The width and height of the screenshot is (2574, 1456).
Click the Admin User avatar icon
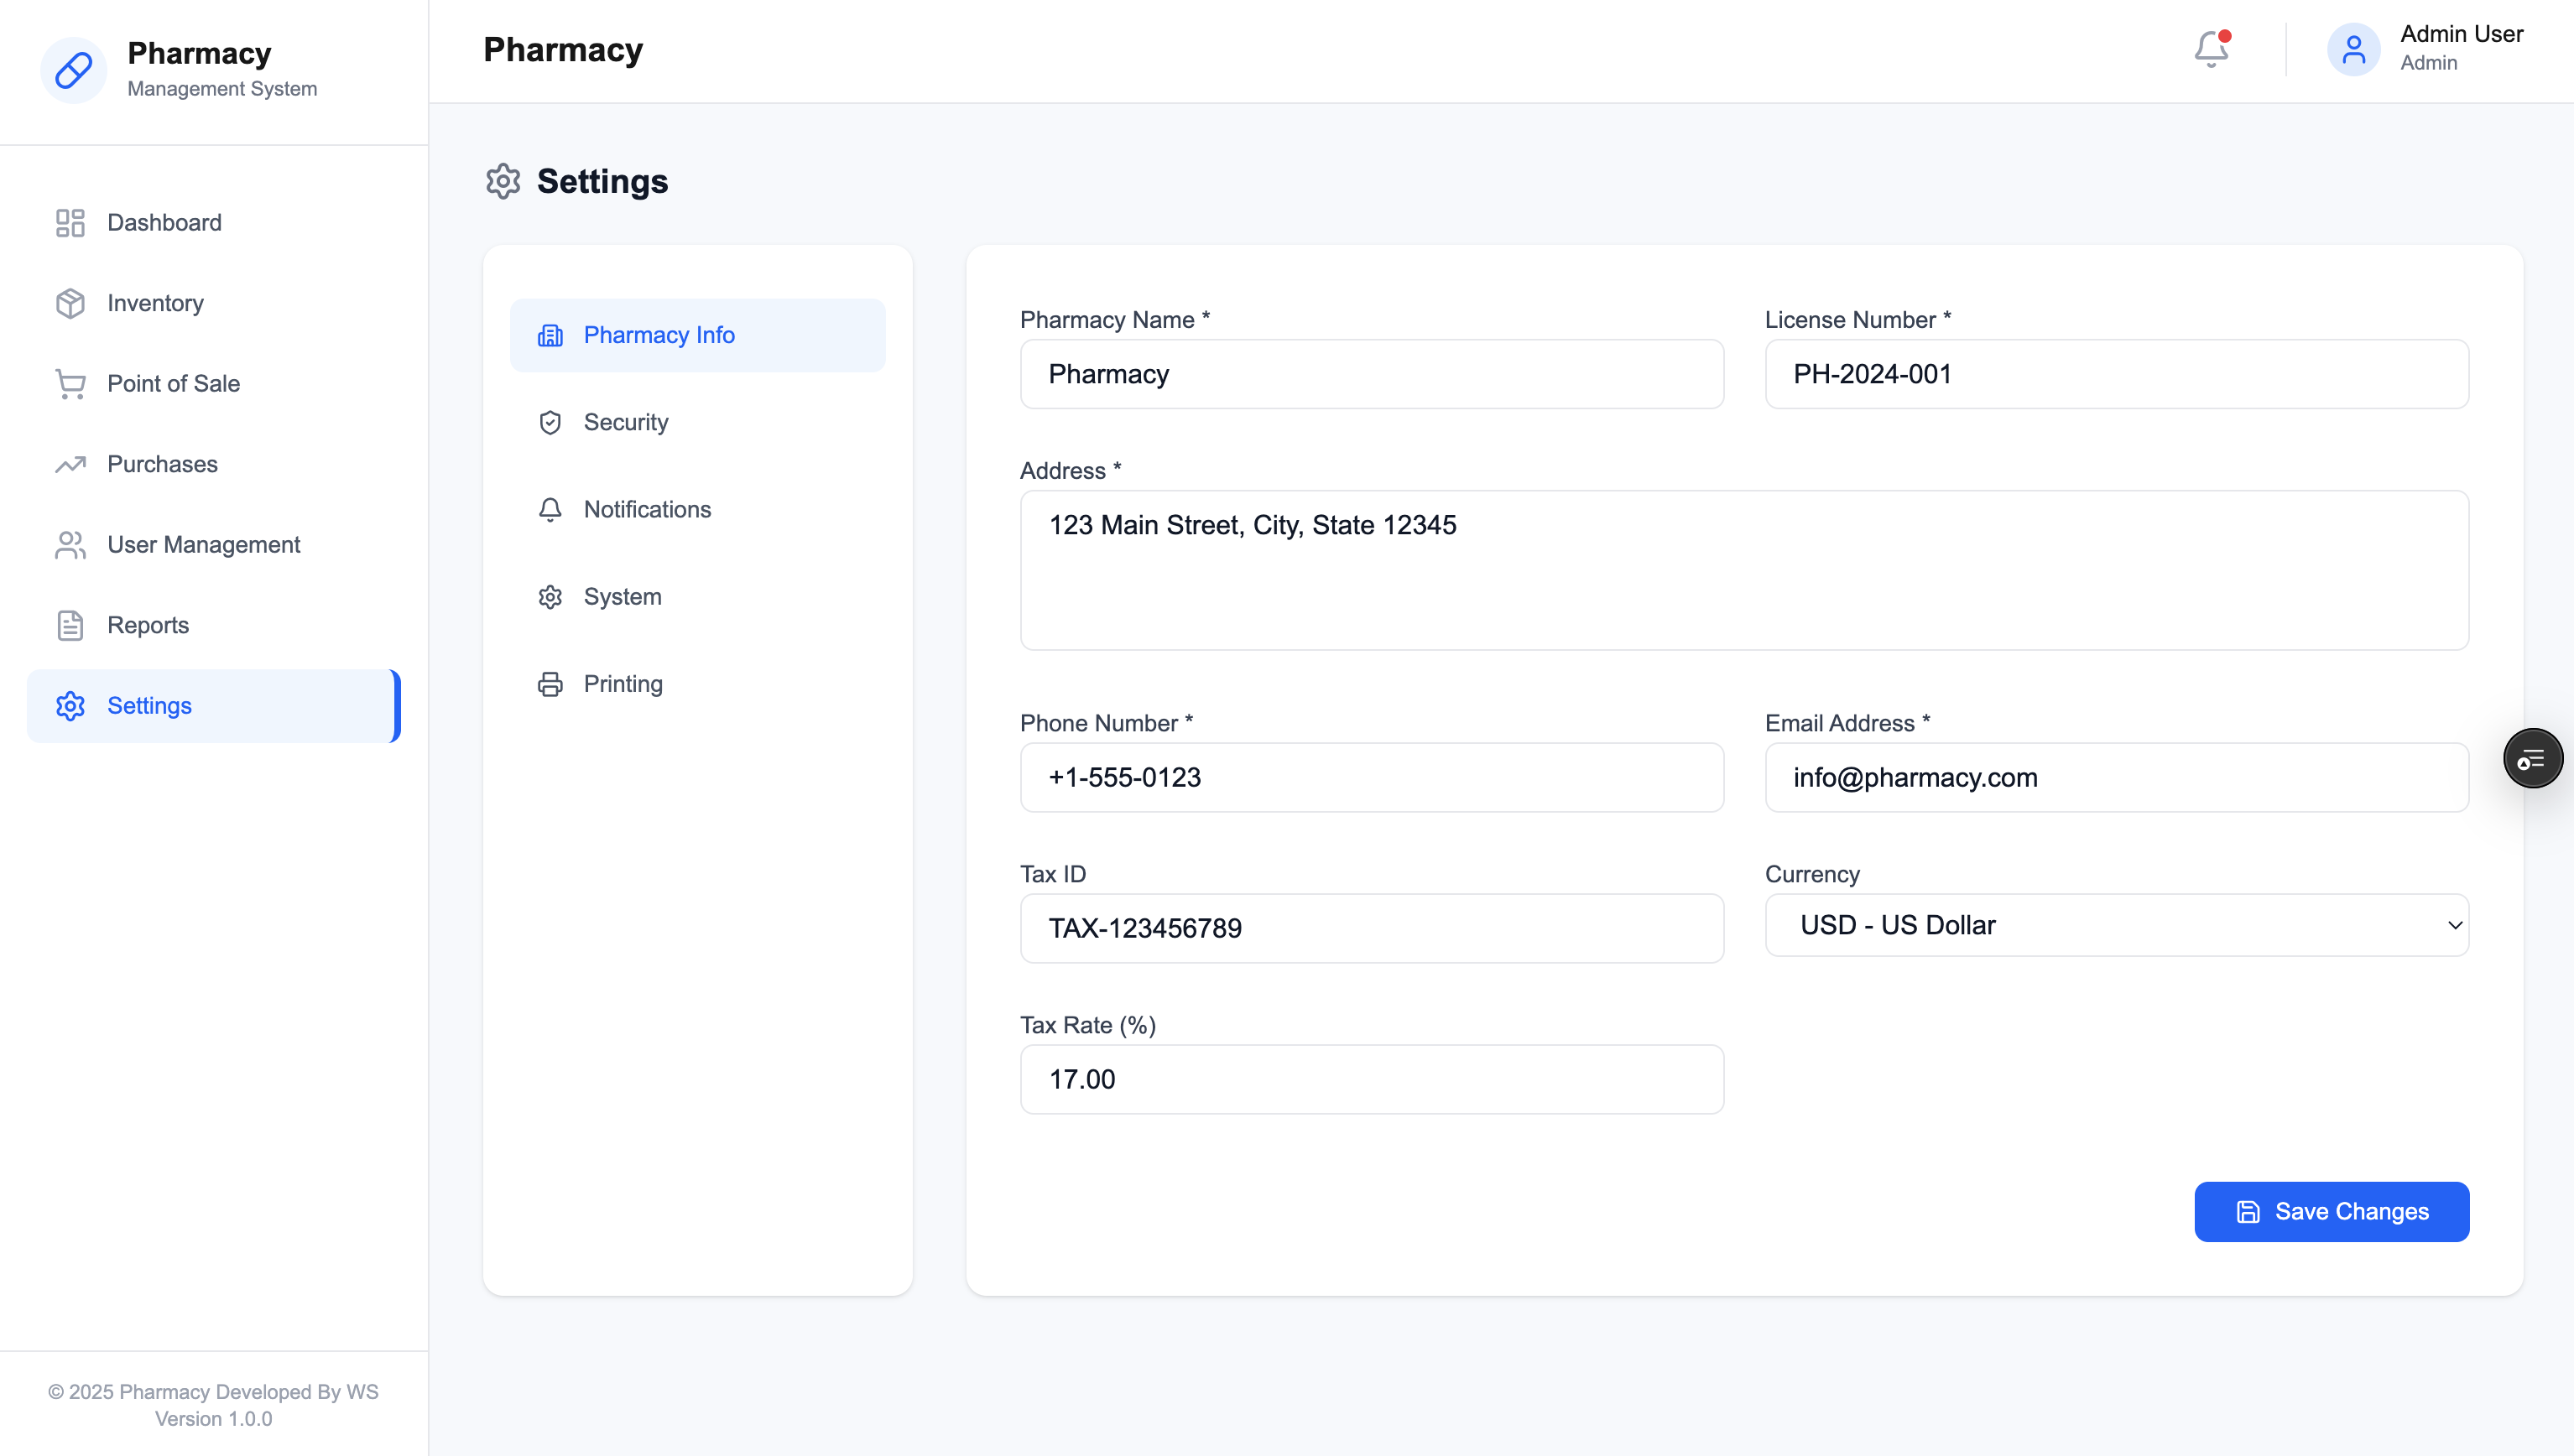coord(2353,49)
